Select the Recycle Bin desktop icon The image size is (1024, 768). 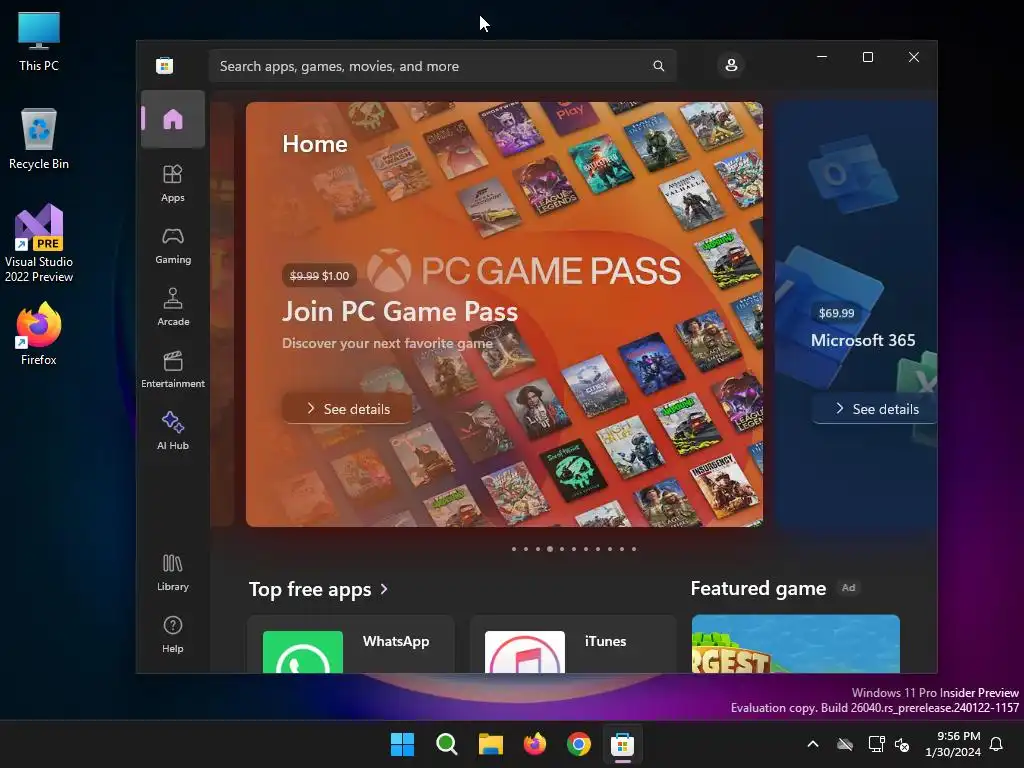pos(39,139)
